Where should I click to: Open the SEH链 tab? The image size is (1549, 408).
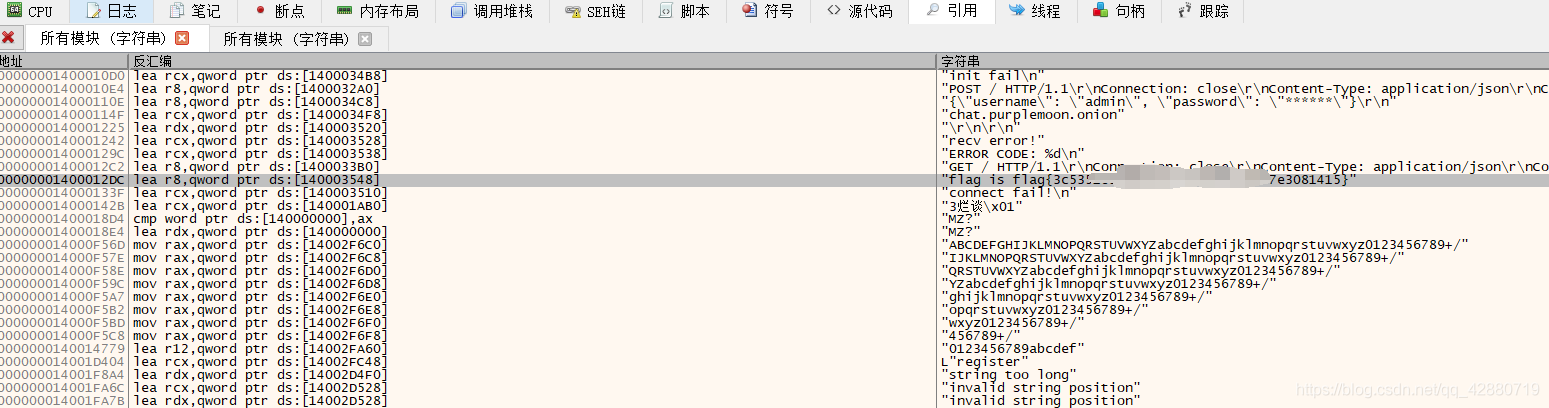(x=595, y=12)
